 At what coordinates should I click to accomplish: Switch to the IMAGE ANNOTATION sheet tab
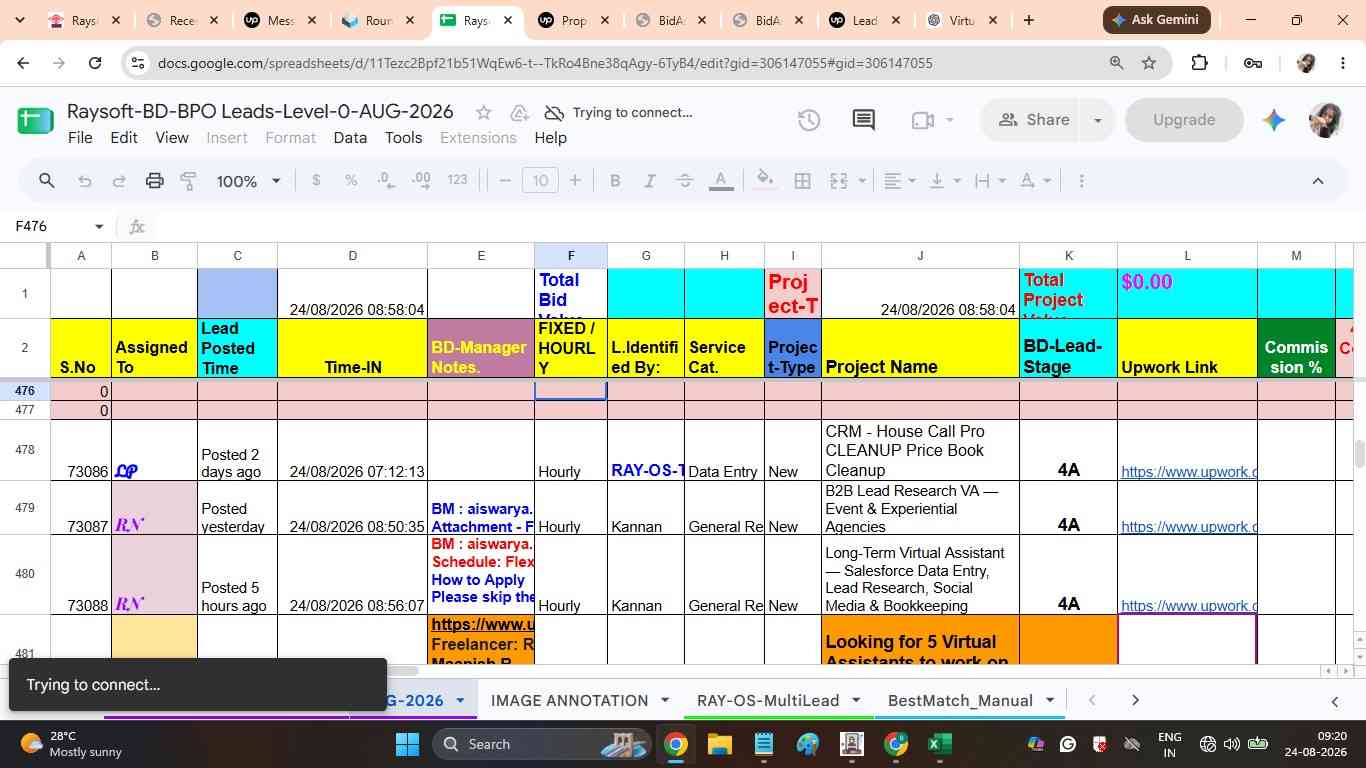[570, 701]
